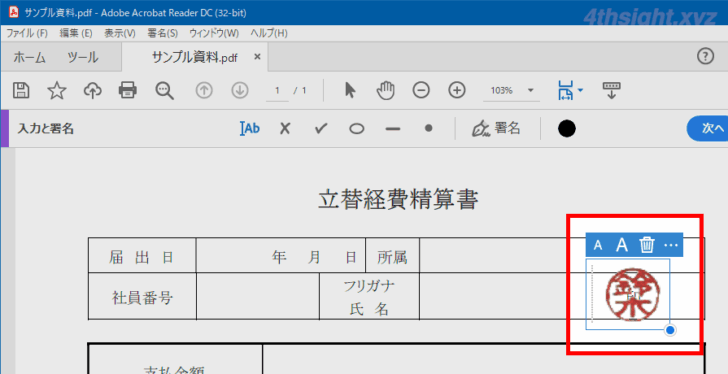The image size is (728, 374).
Task: Open the find text magnifier icon
Action: coord(164,90)
